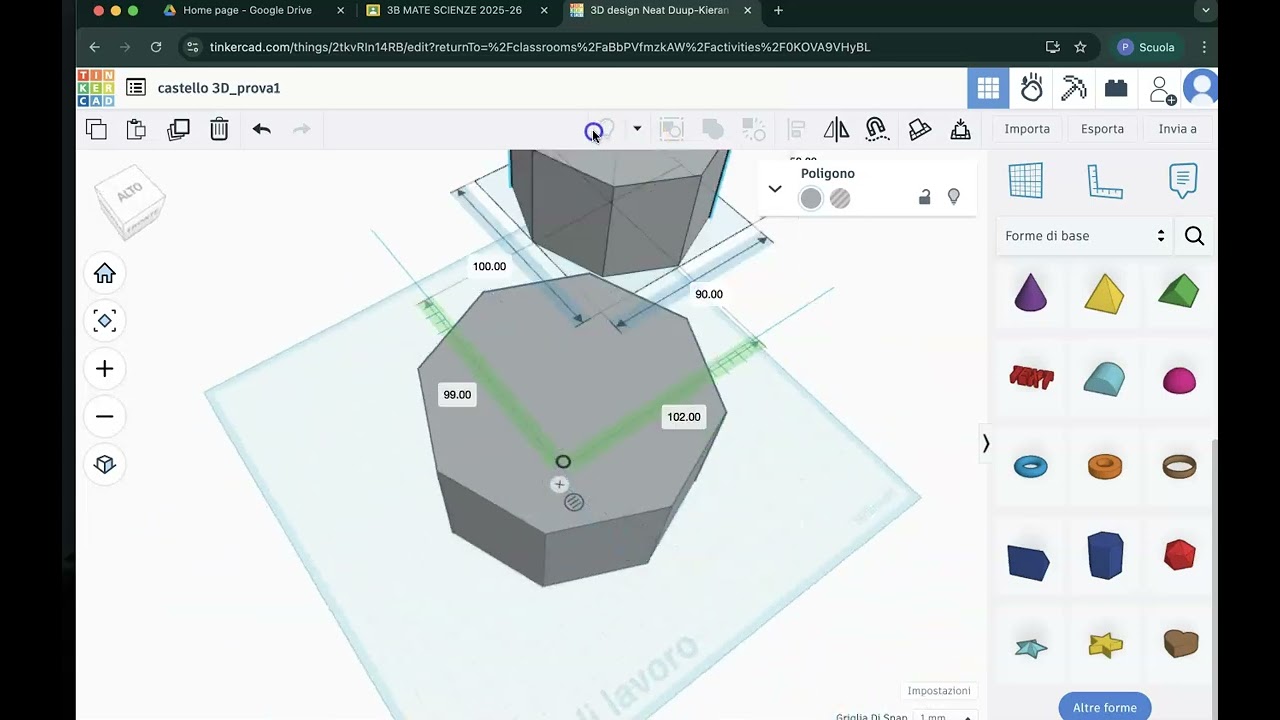Open the Sim Lab icon
This screenshot has height=720, width=1280.
(x=1031, y=88)
